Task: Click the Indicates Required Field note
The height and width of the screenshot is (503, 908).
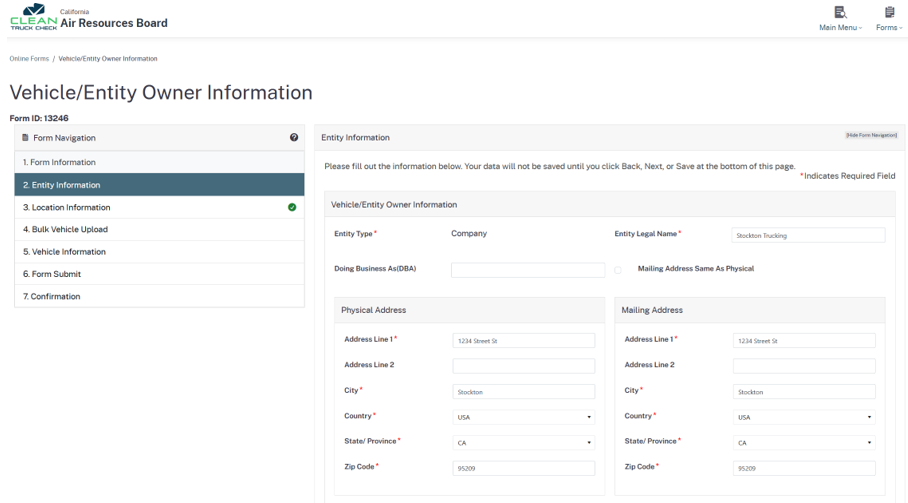Action: coord(848,176)
